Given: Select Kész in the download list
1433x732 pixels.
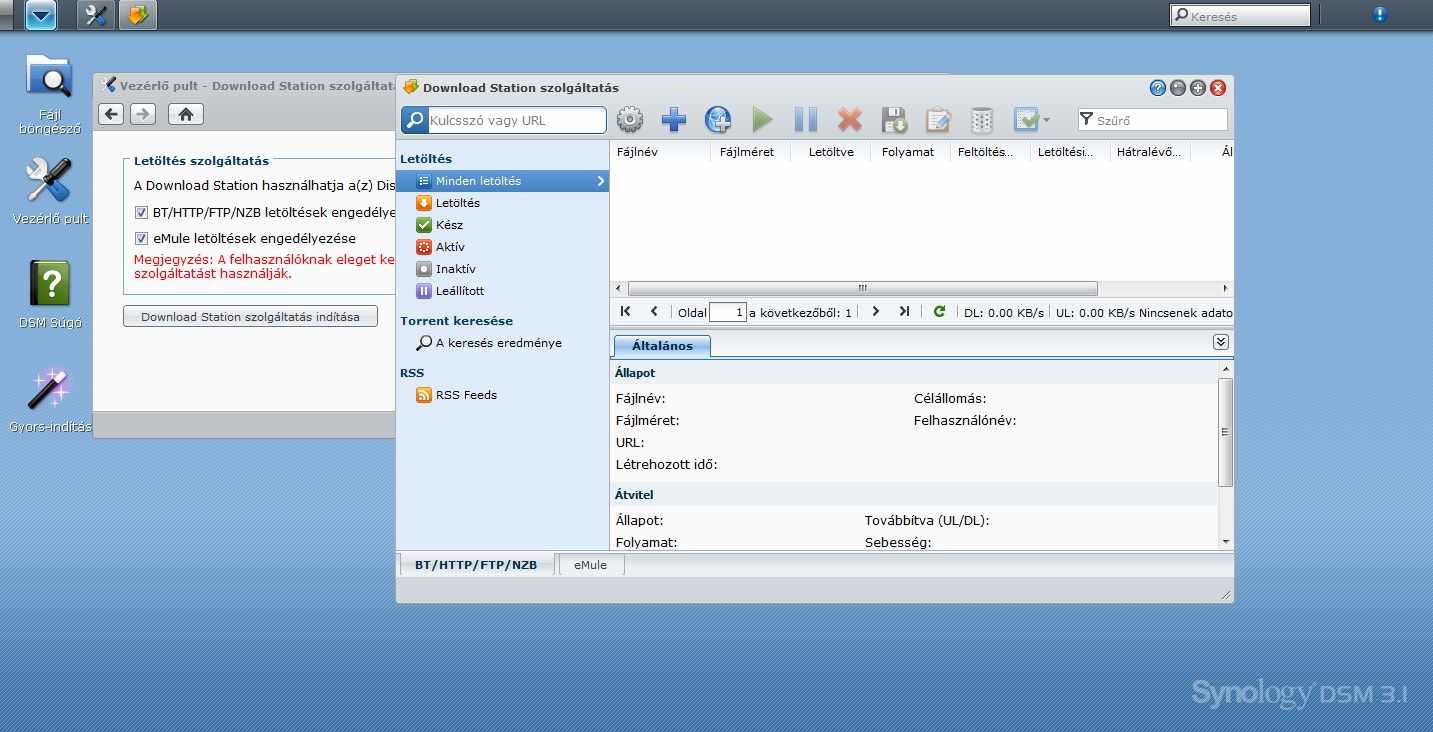Looking at the screenshot, I should point(449,225).
